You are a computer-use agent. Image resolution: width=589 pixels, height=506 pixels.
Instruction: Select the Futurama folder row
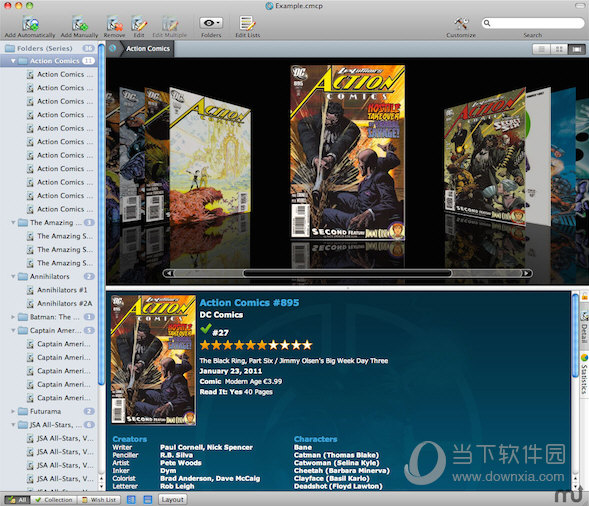coord(49,411)
